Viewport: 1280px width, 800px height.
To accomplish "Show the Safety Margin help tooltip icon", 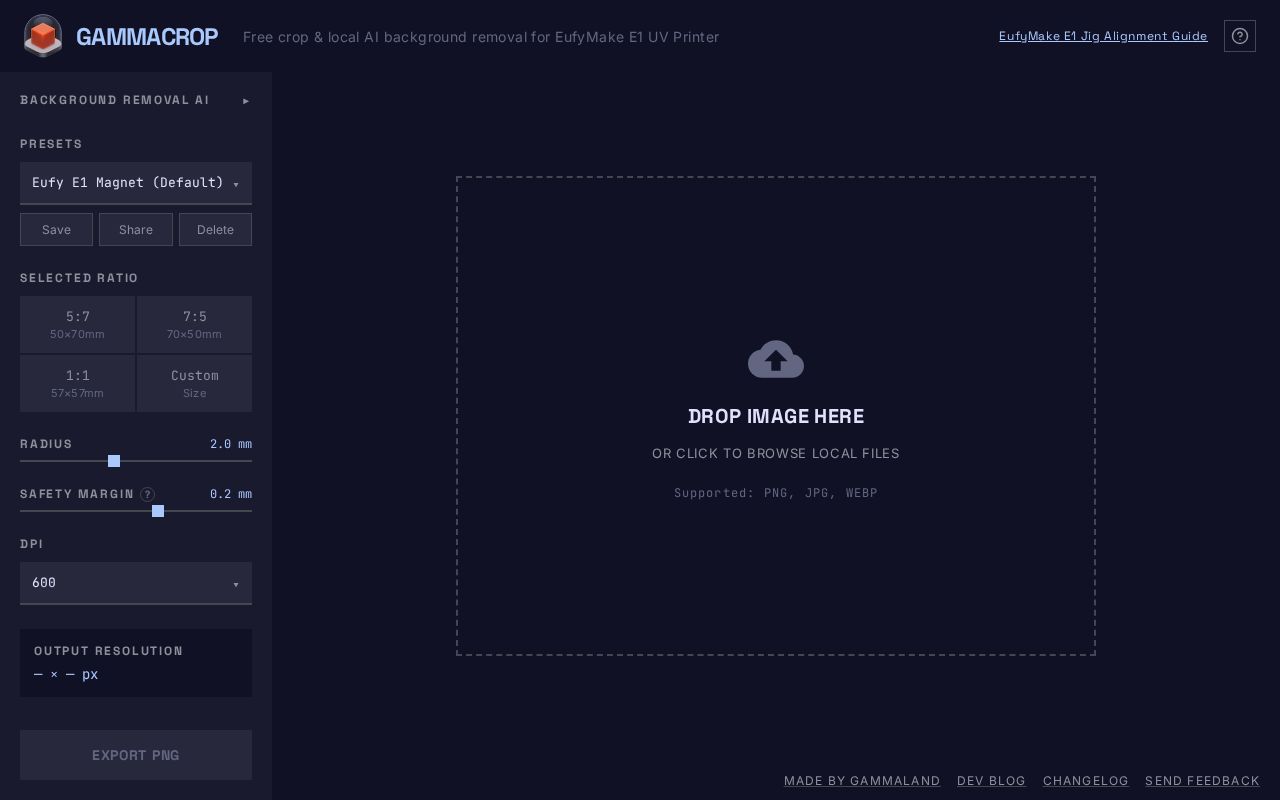I will click(x=147, y=494).
